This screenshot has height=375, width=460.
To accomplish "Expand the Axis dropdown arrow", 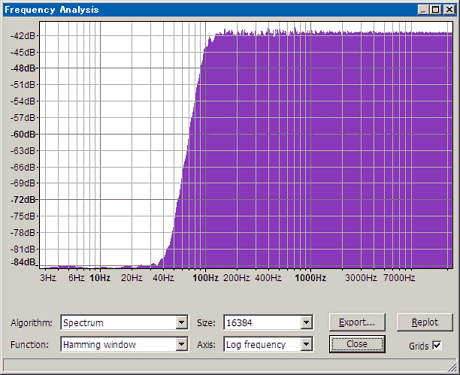I will pyautogui.click(x=306, y=344).
